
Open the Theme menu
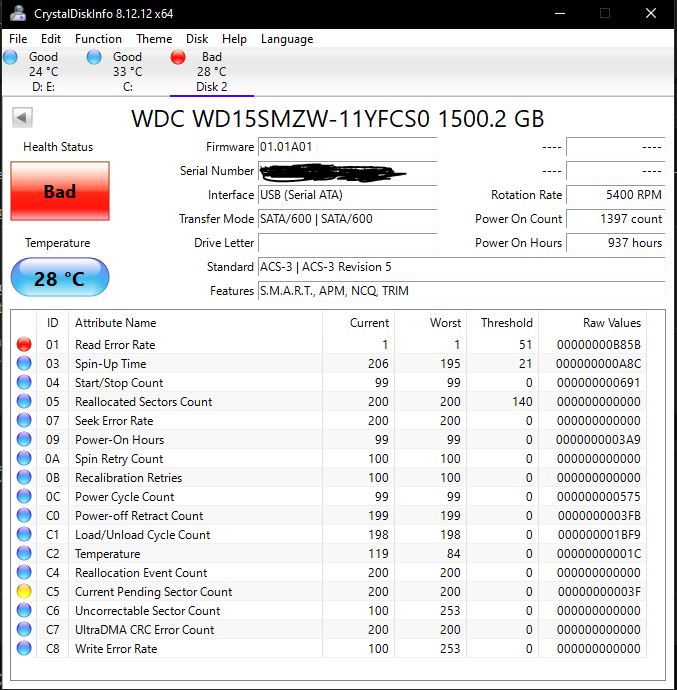(x=154, y=39)
